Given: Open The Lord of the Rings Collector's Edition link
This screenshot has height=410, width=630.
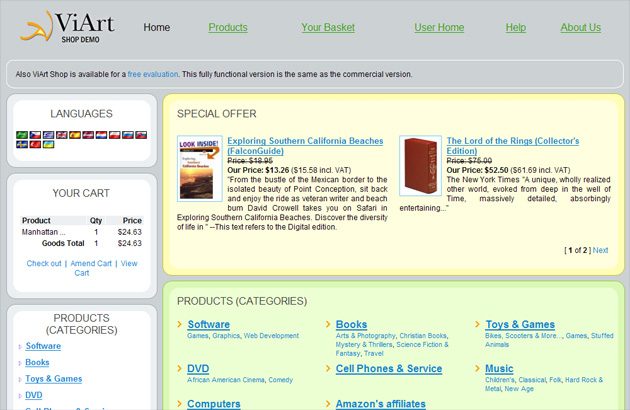Looking at the screenshot, I should pos(513,146).
